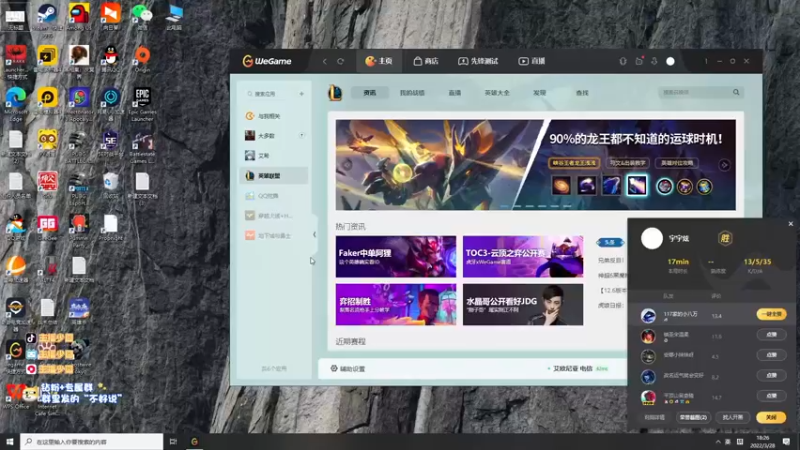Open the Steam desktop shortcut
Viewport: 800px width, 450px height.
click(x=47, y=15)
